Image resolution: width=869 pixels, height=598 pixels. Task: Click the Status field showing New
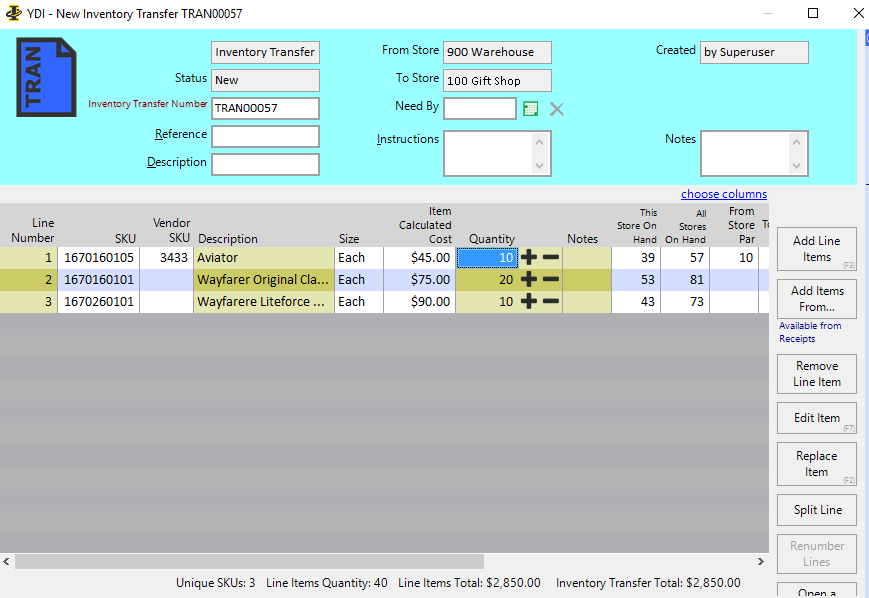pos(265,80)
